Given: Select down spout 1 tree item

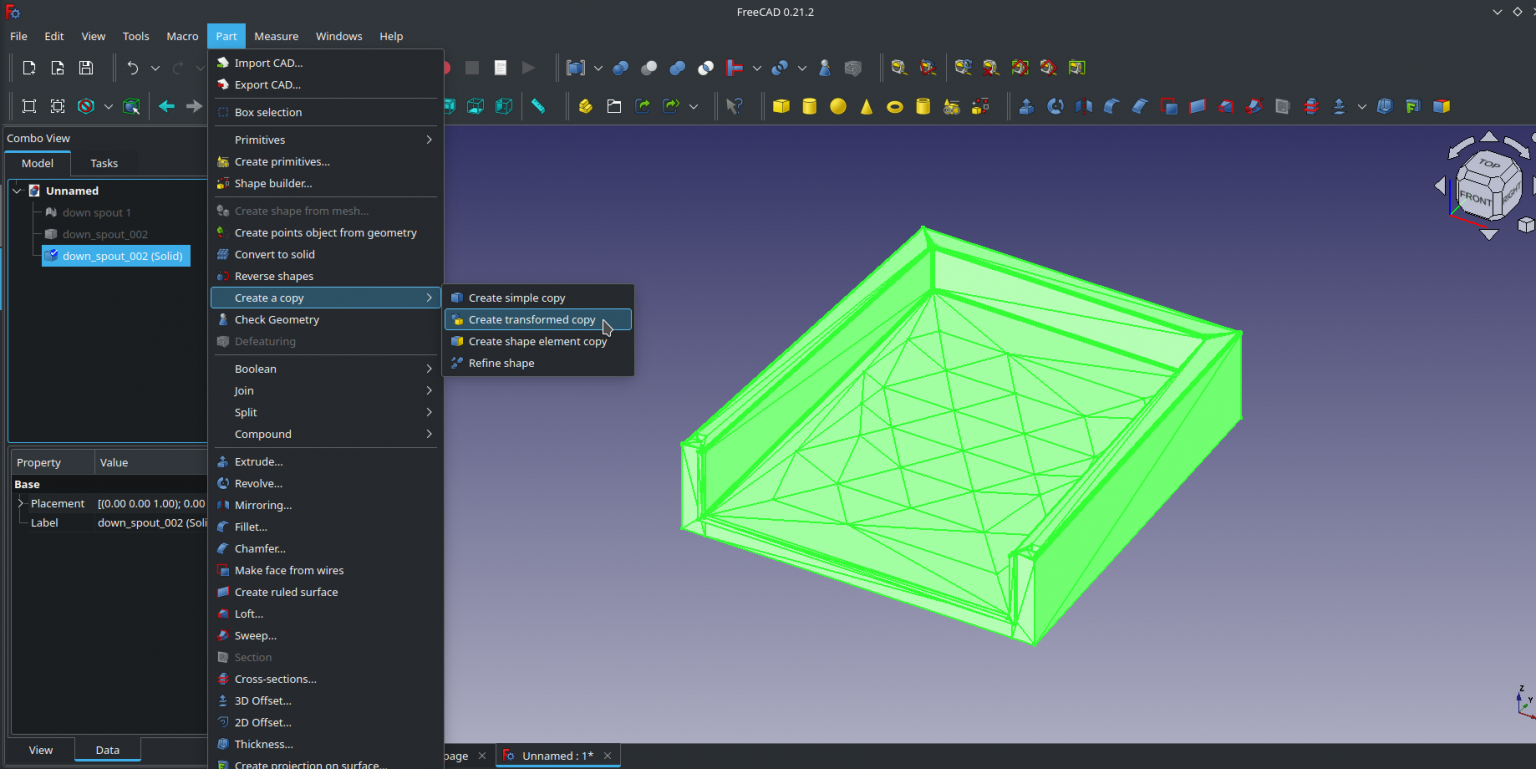Looking at the screenshot, I should 96,213.
